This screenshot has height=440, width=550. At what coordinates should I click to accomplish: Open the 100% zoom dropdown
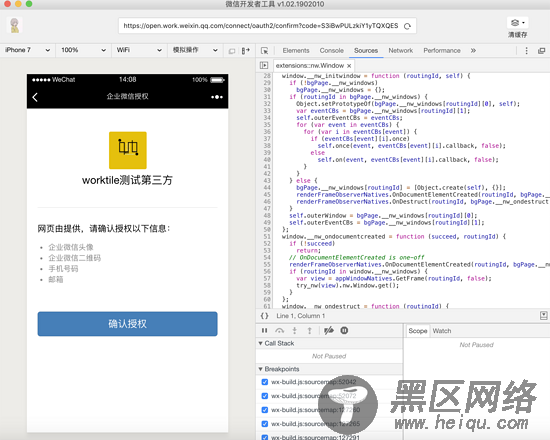[83, 50]
